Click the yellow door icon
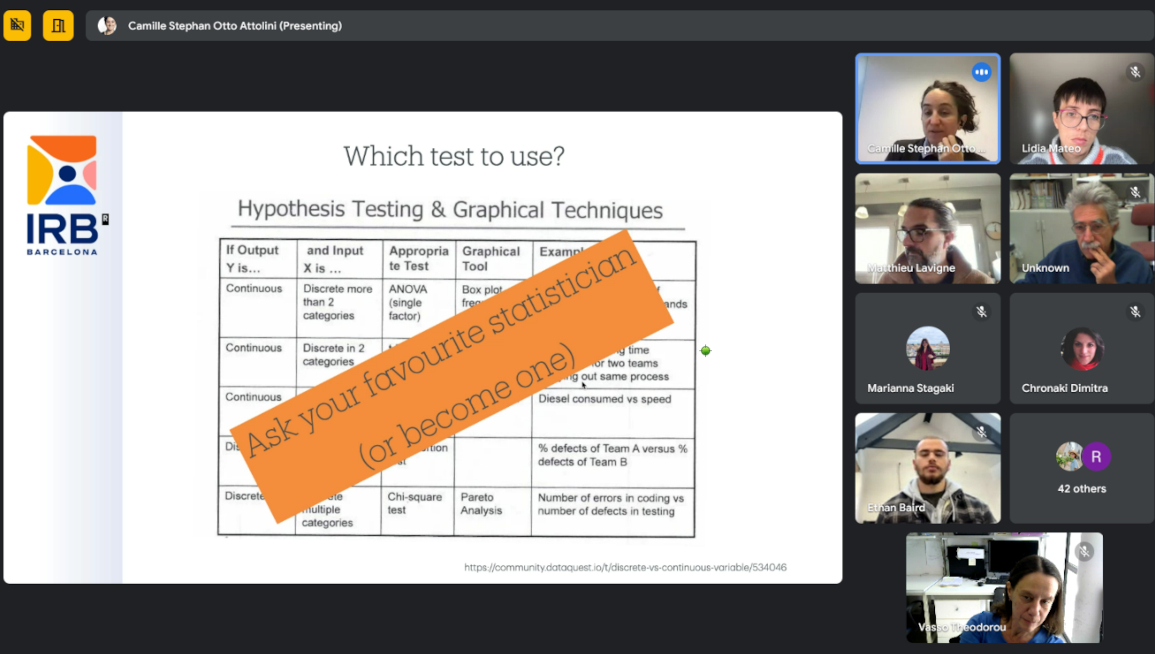The width and height of the screenshot is (1155, 654). pos(58,25)
